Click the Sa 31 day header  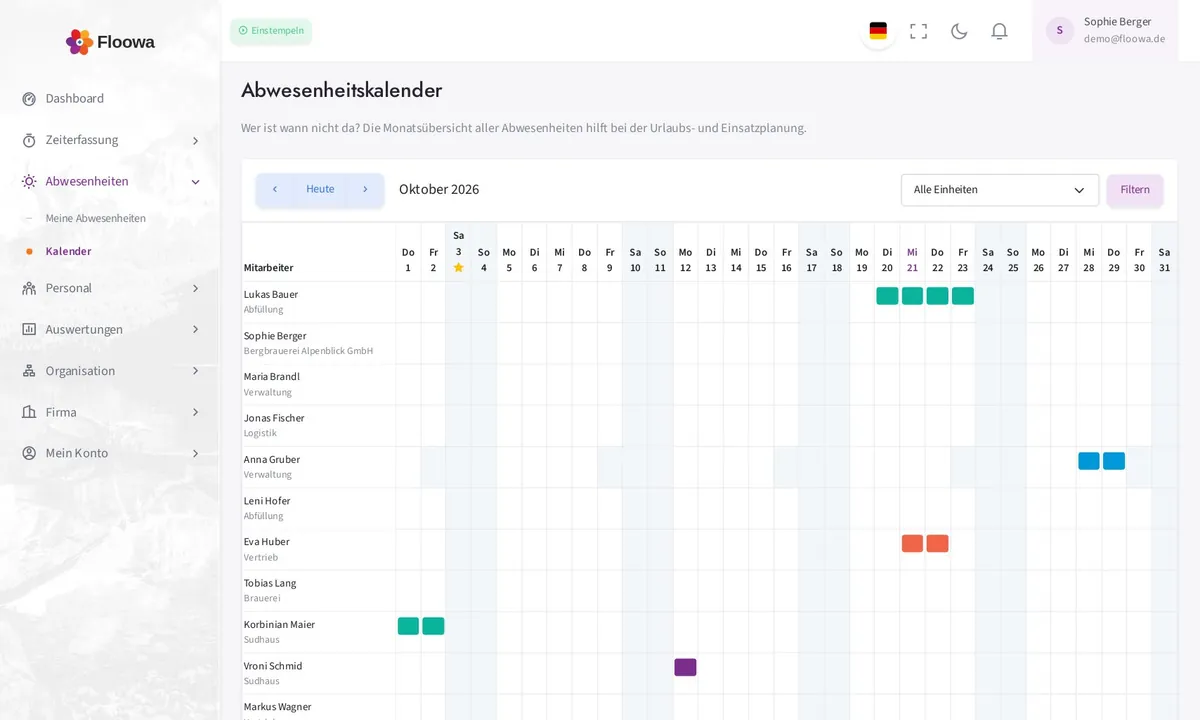coord(1164,260)
